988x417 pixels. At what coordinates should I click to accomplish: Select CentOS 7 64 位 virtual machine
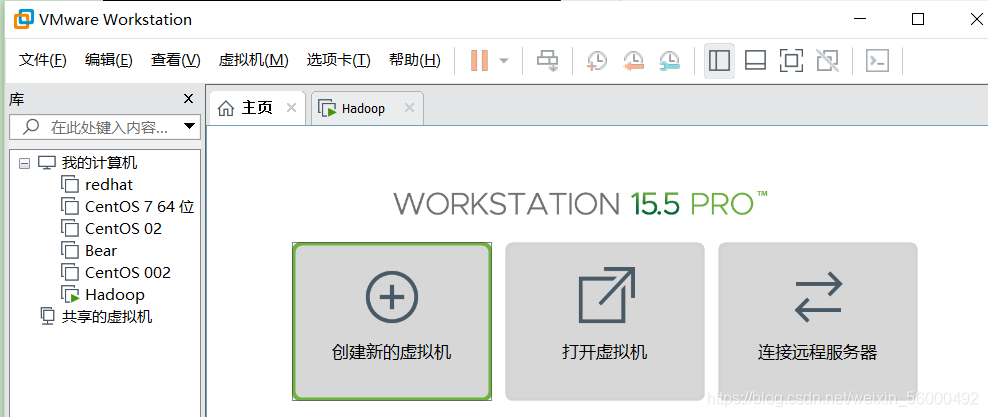(139, 207)
